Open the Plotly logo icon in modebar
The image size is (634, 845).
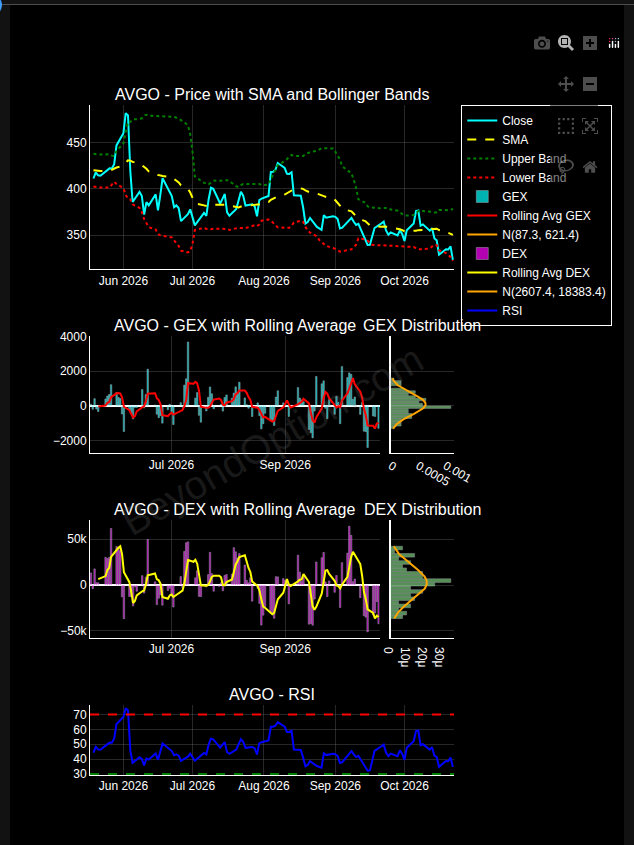coord(614,43)
